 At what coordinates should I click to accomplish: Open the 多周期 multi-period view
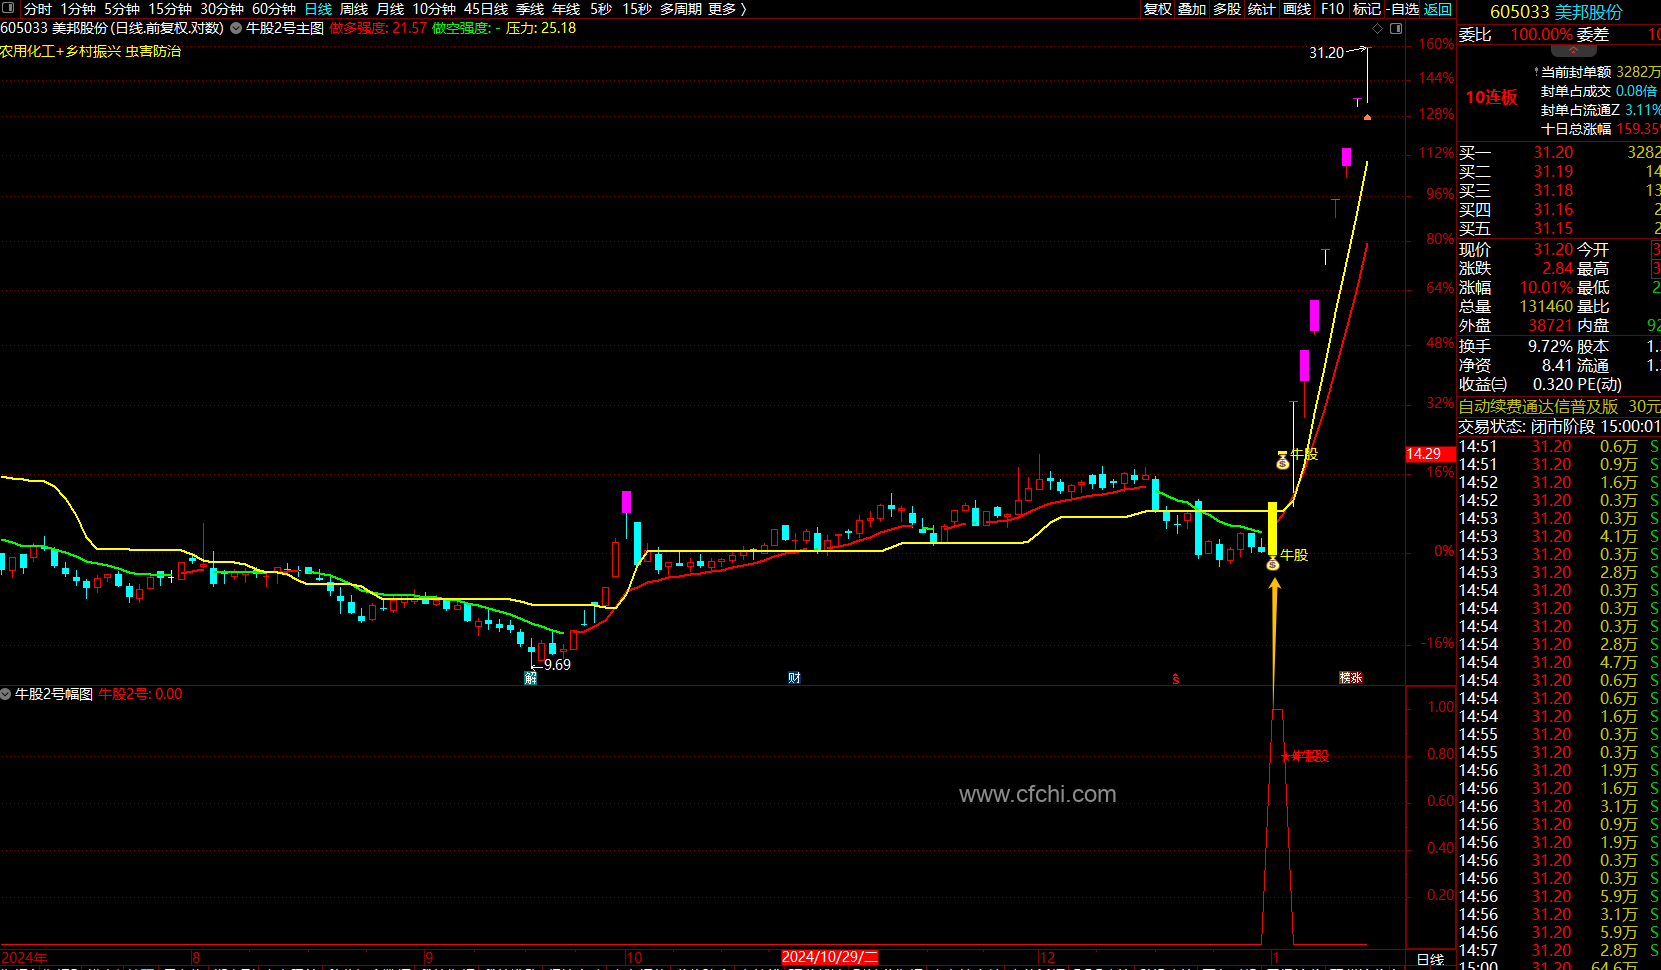point(680,9)
